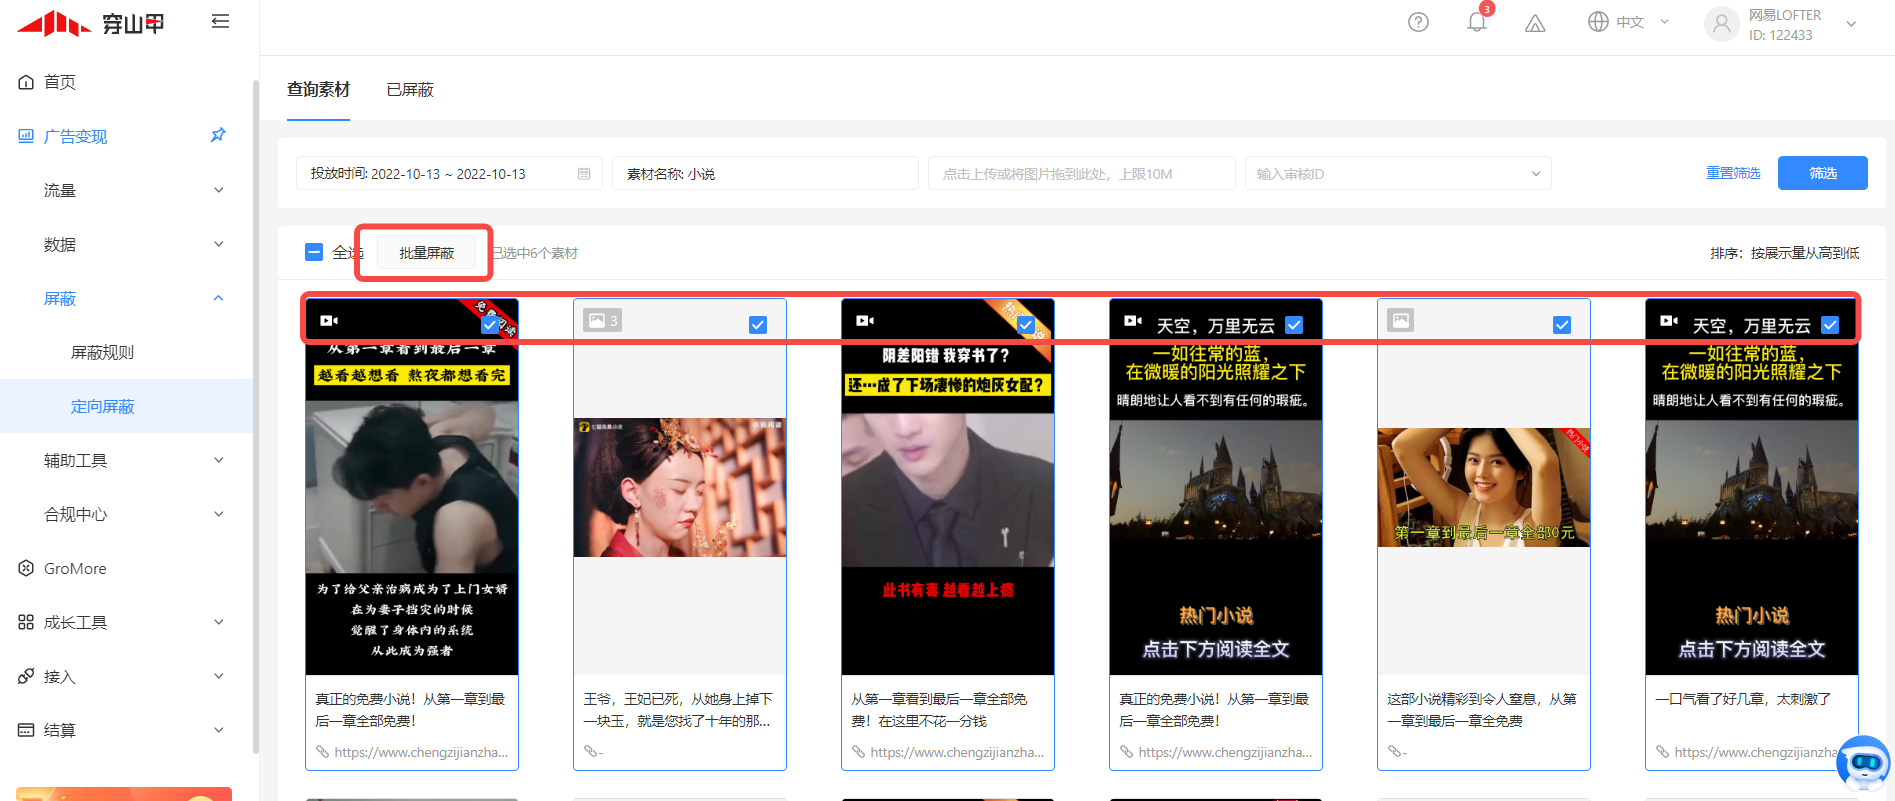
Task: Click video icon on 阴差阳错 card
Action: tap(865, 320)
